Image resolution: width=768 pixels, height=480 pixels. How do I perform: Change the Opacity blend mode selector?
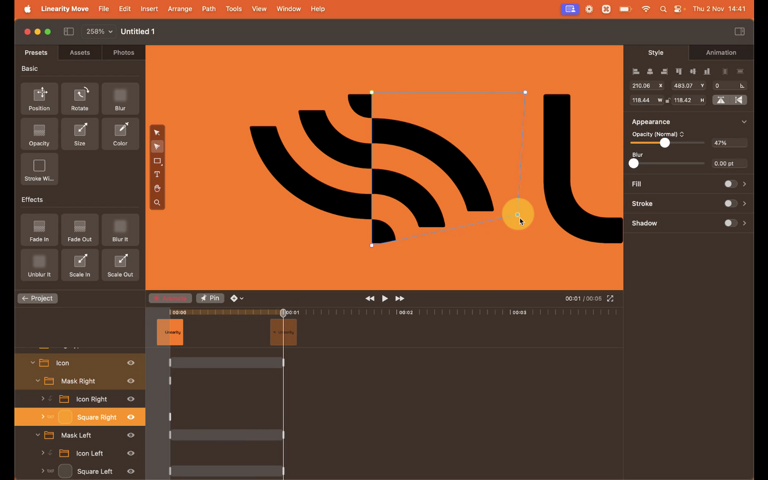(x=657, y=134)
